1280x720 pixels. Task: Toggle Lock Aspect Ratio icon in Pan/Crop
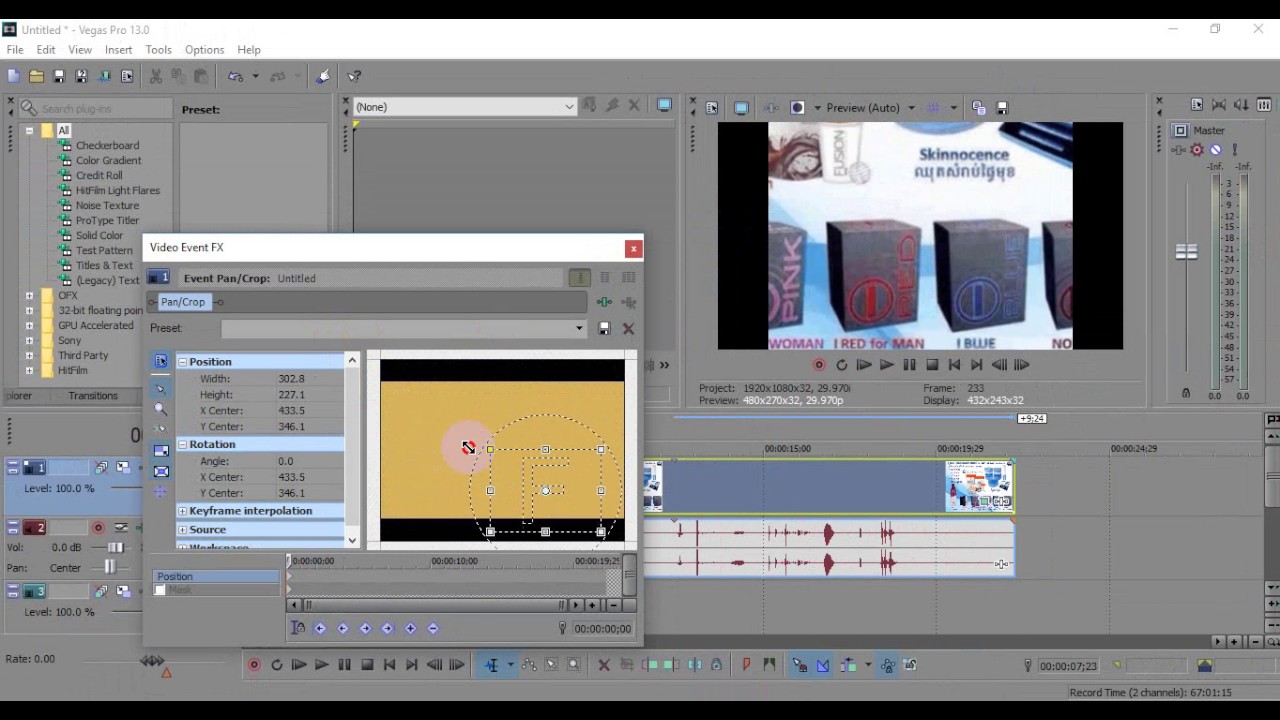click(161, 451)
